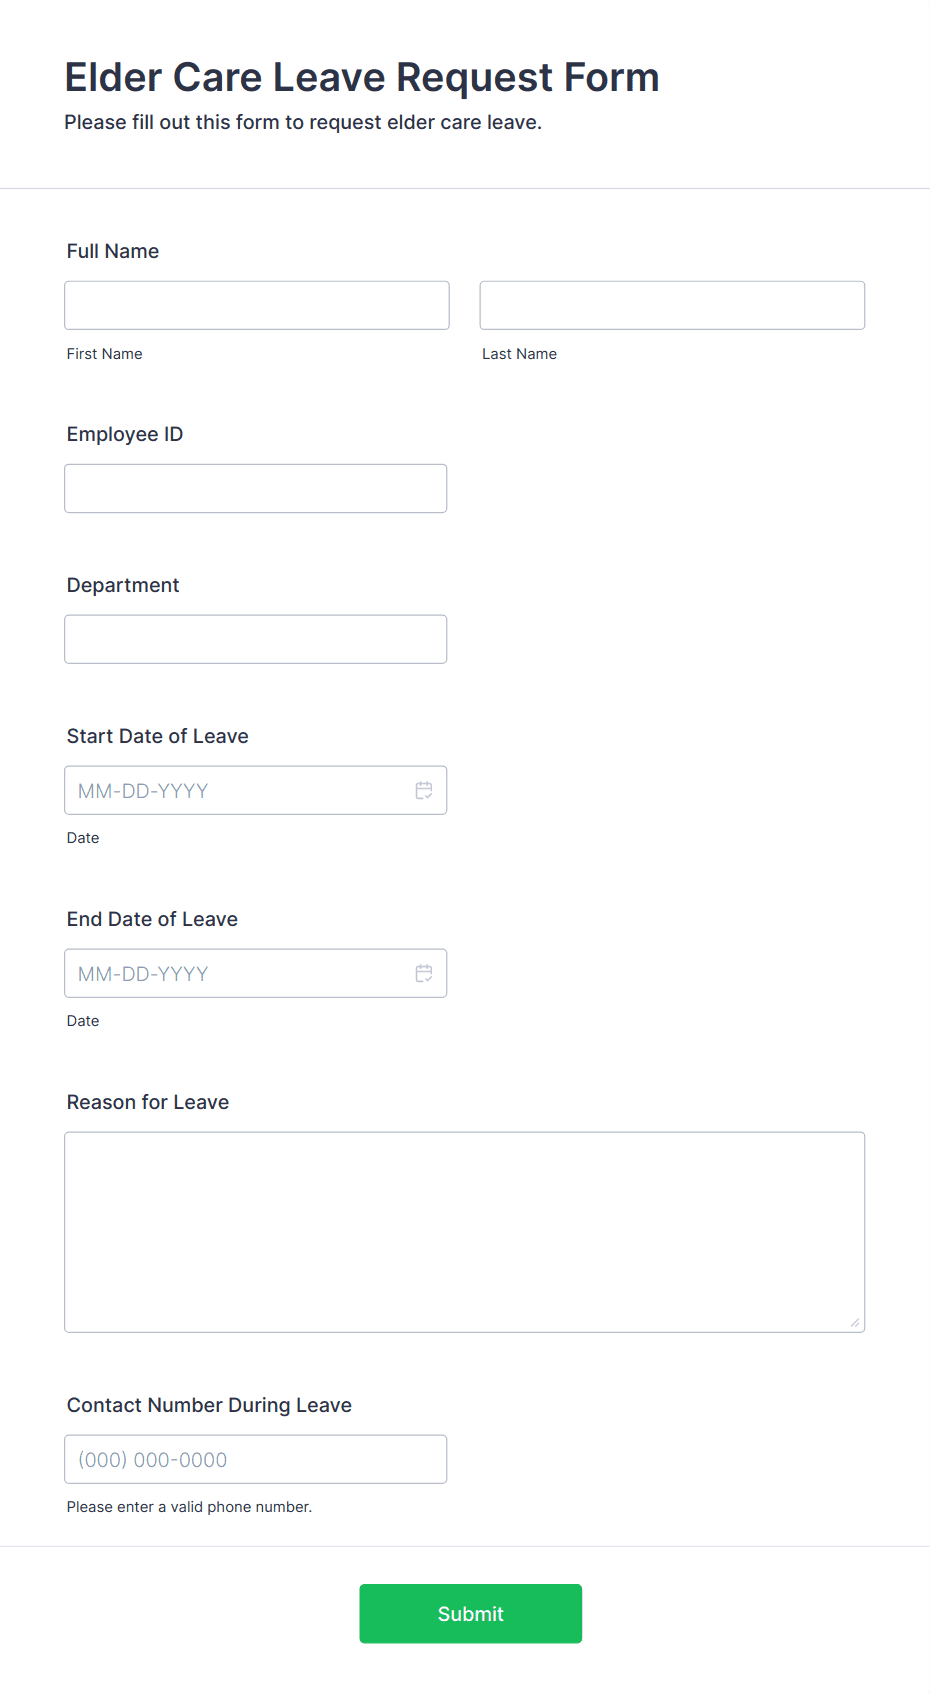The image size is (930, 1693).
Task: Focus the Reason for Leave text area
Action: pyautogui.click(x=465, y=1232)
